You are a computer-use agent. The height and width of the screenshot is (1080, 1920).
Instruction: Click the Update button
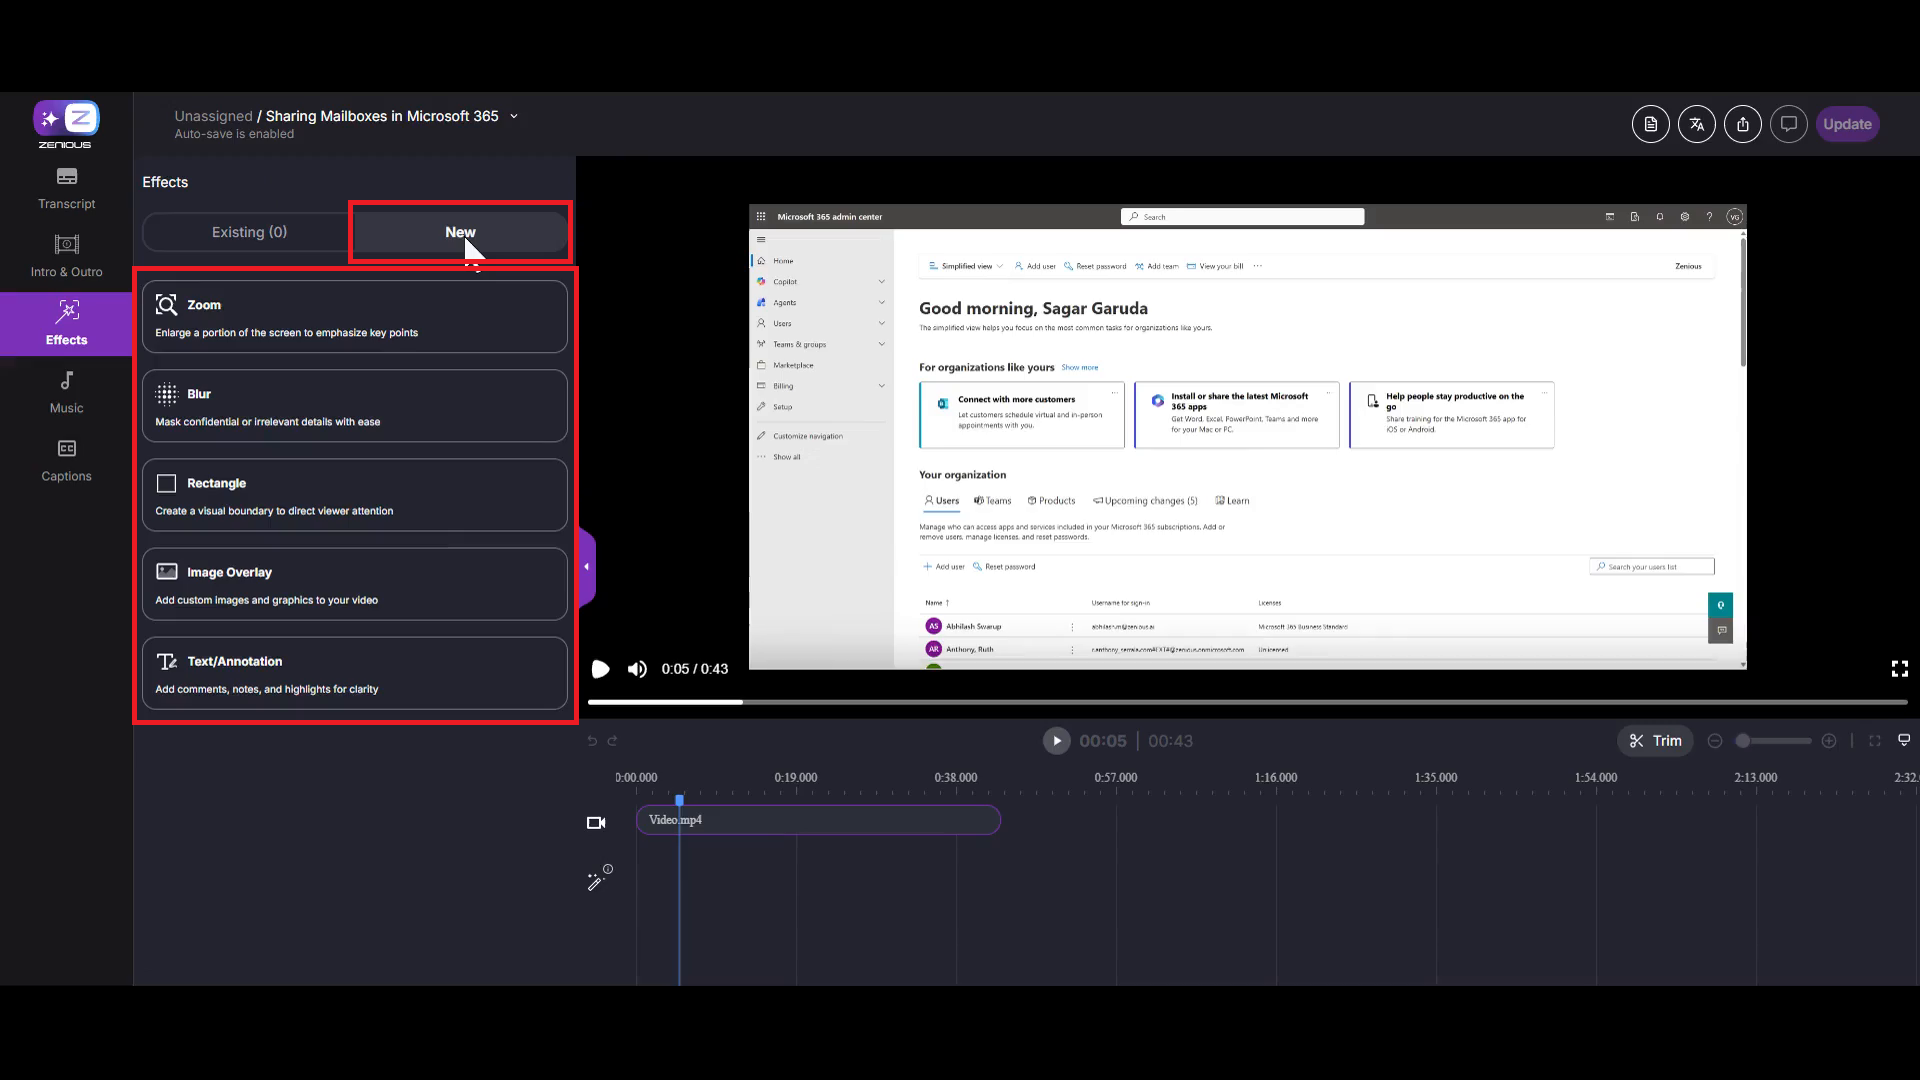click(x=1846, y=124)
